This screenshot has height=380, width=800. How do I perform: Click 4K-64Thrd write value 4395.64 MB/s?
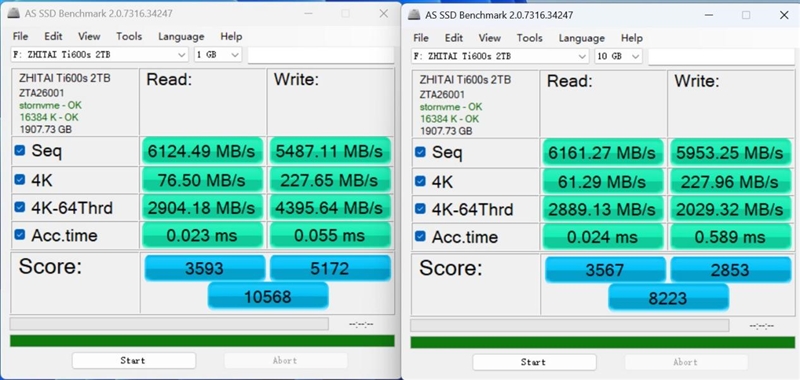(330, 207)
